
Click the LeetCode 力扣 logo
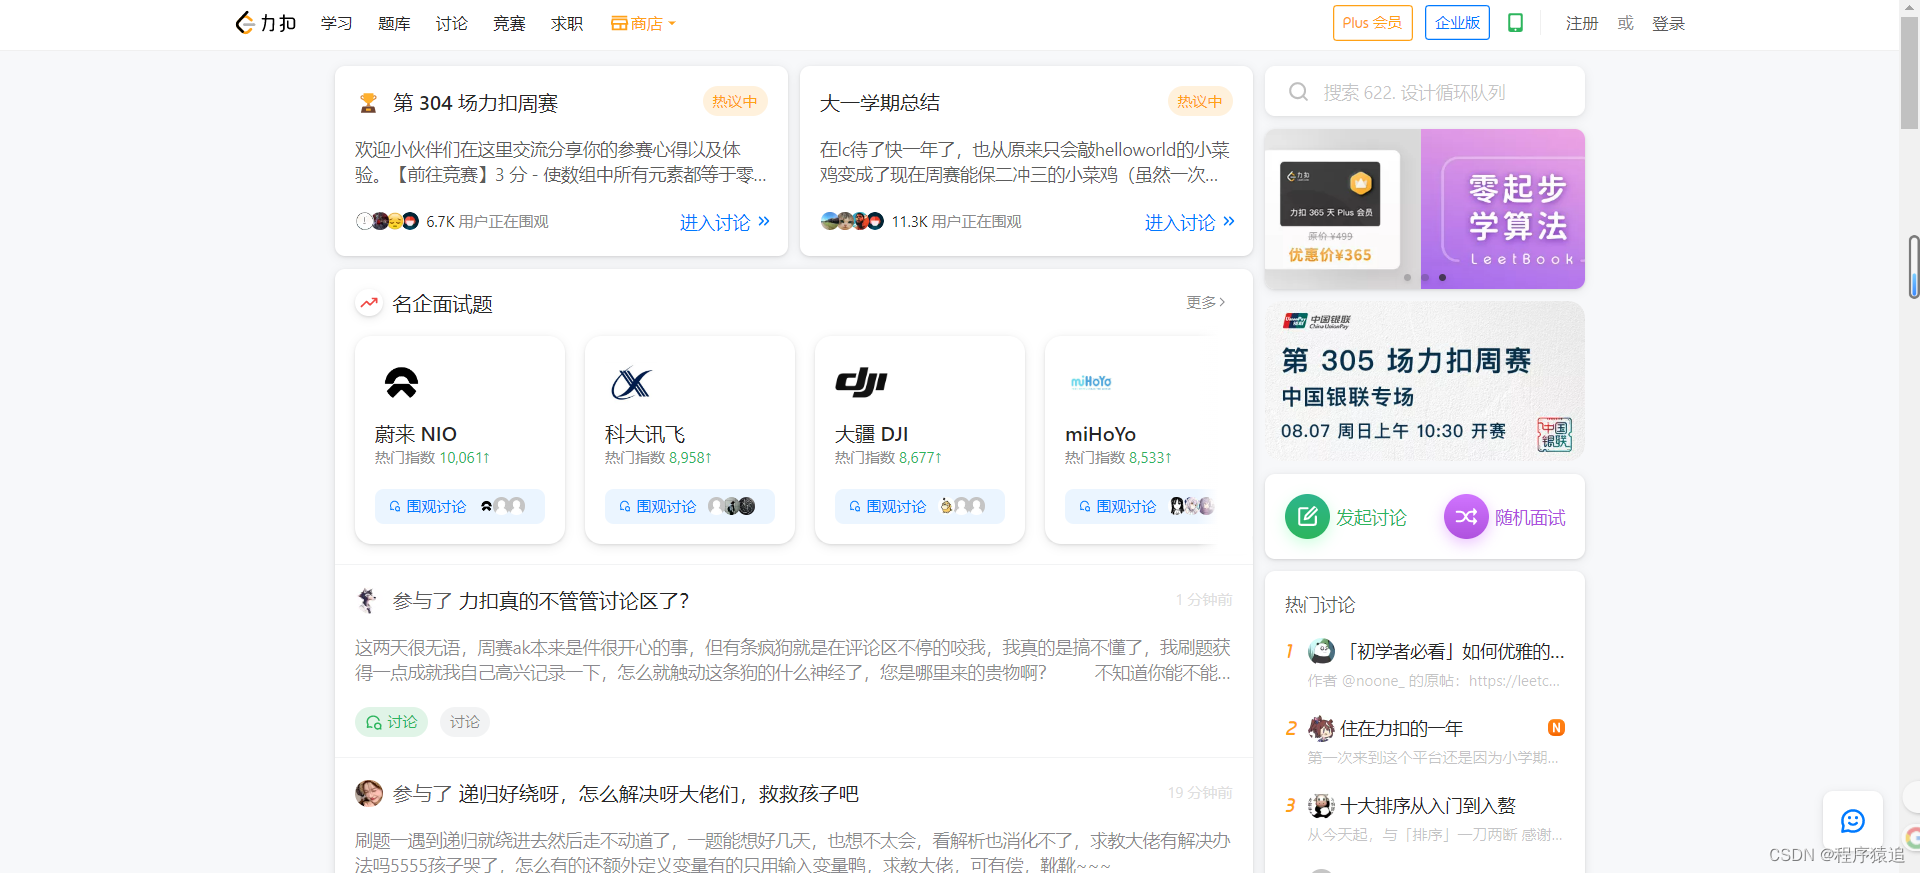pyautogui.click(x=265, y=23)
